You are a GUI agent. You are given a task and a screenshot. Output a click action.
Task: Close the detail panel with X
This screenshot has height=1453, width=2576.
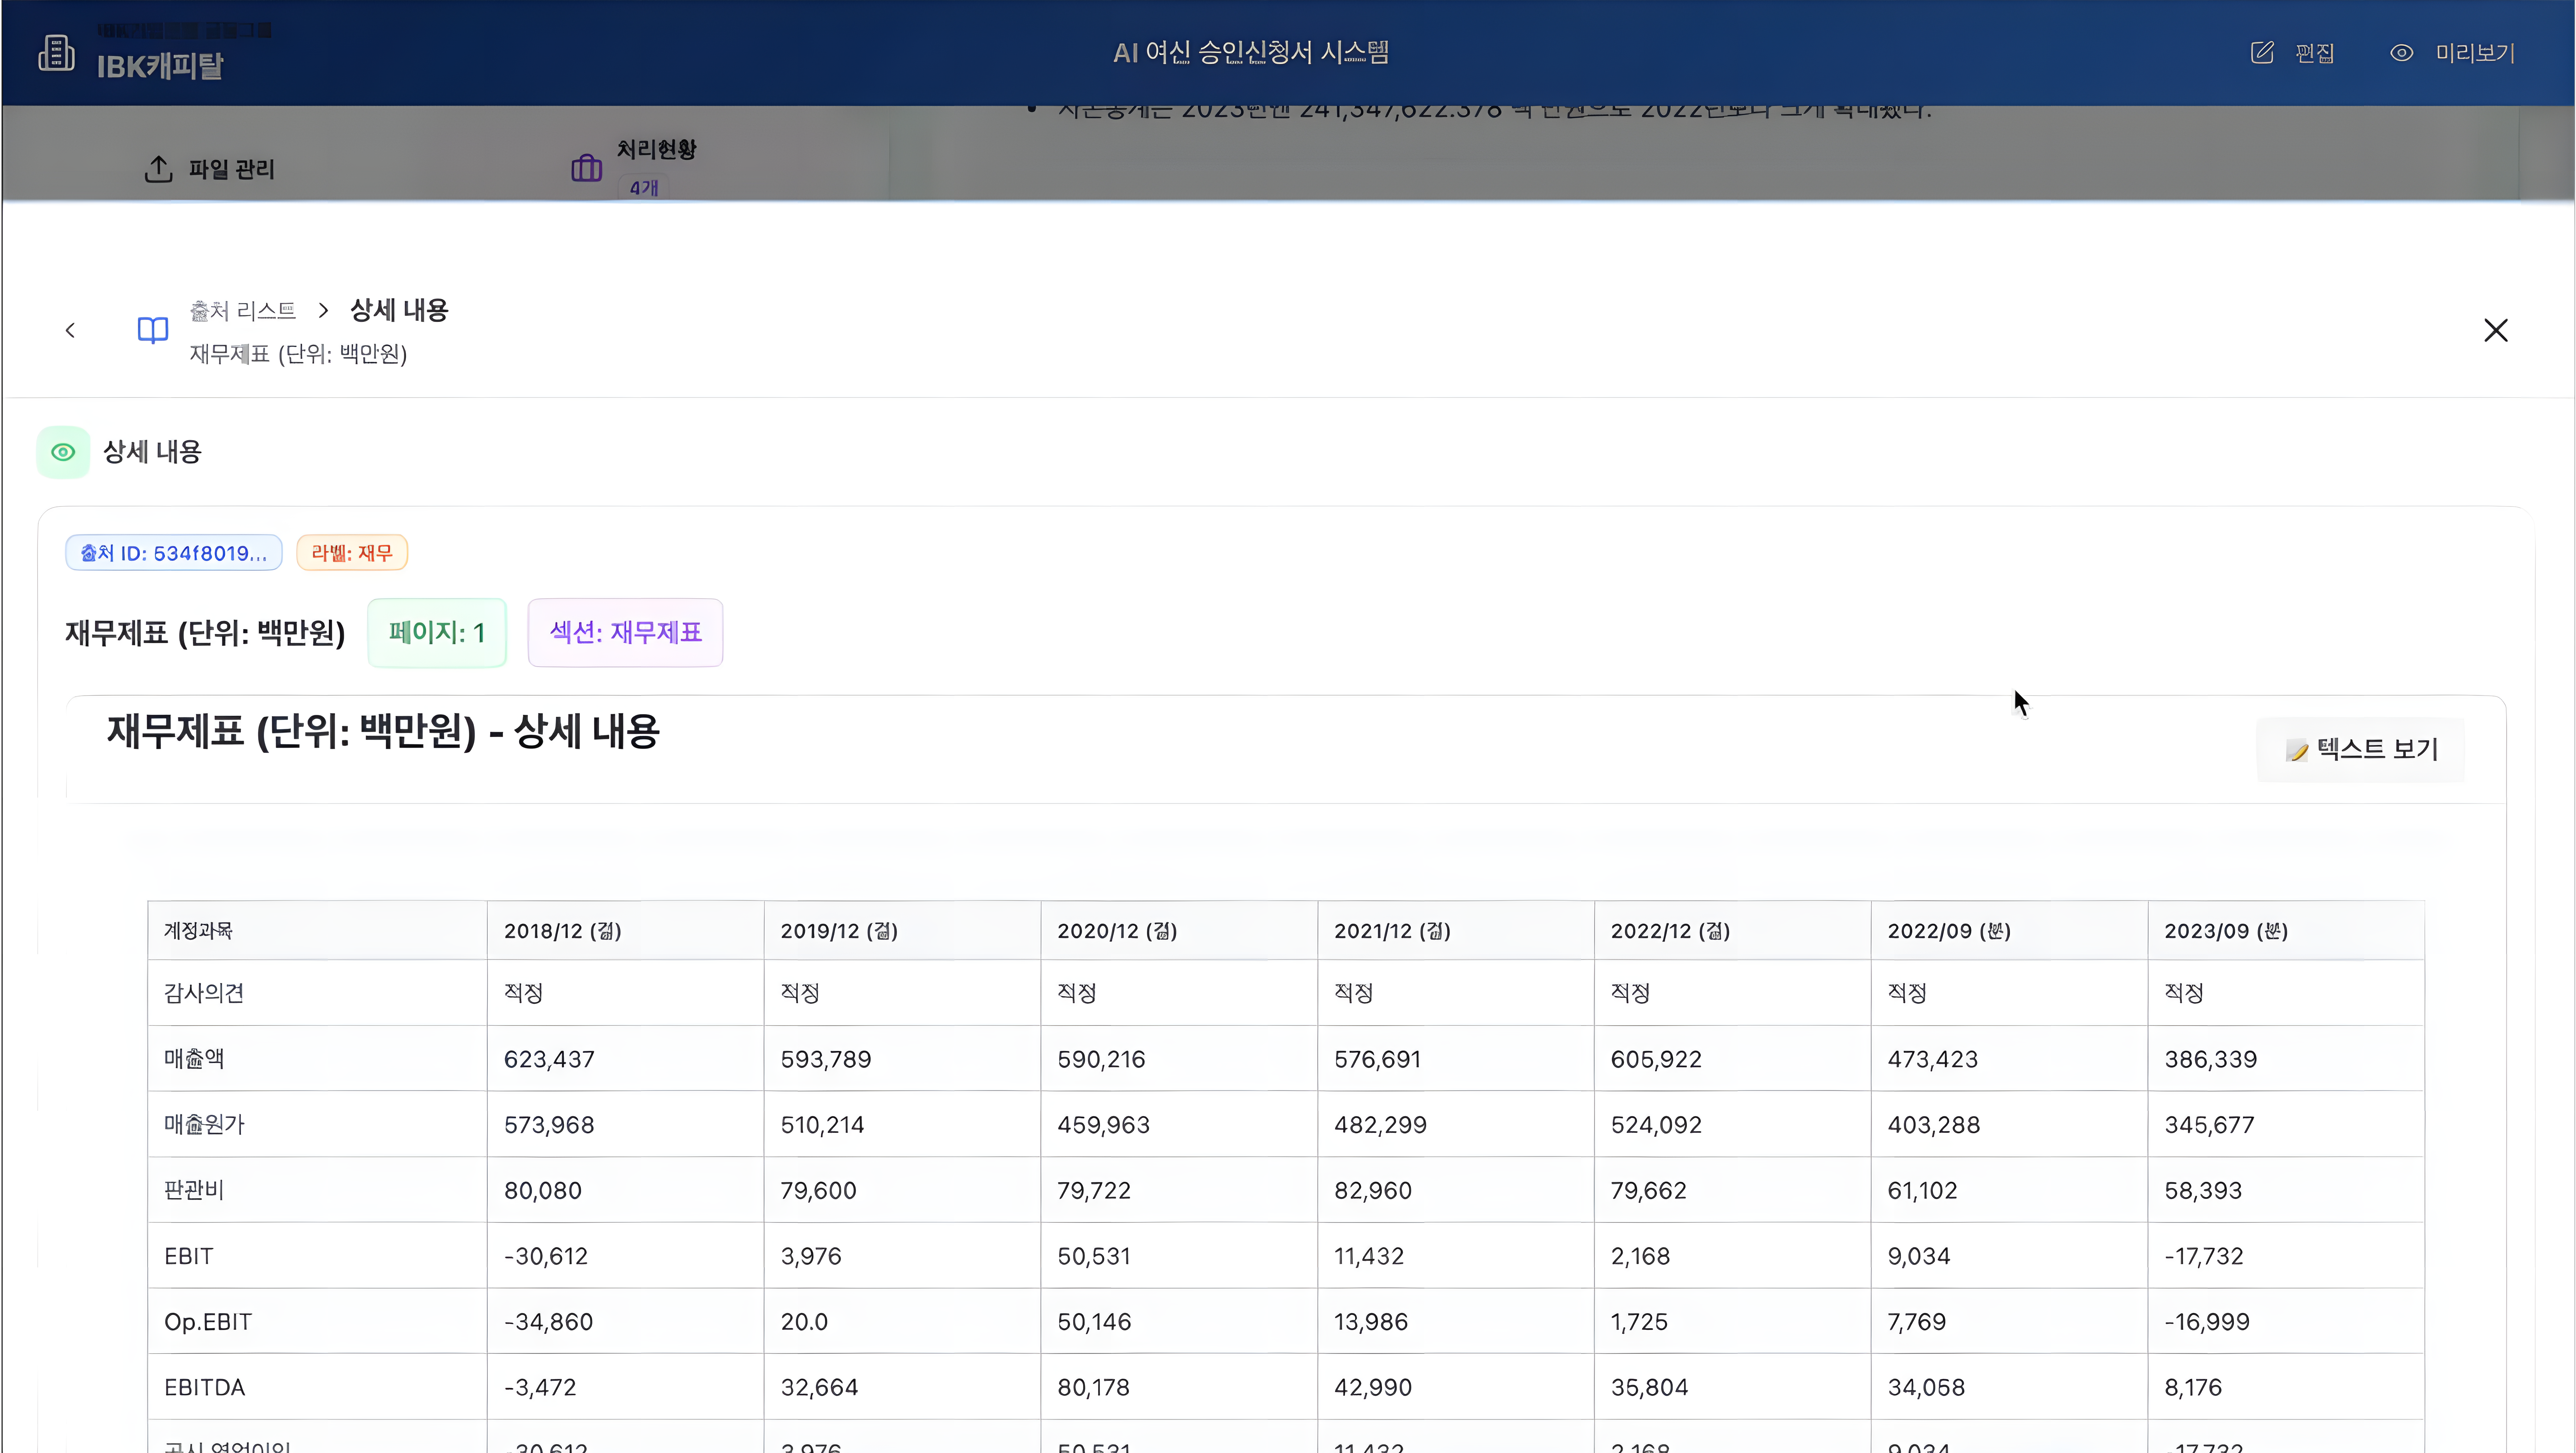pyautogui.click(x=2495, y=330)
